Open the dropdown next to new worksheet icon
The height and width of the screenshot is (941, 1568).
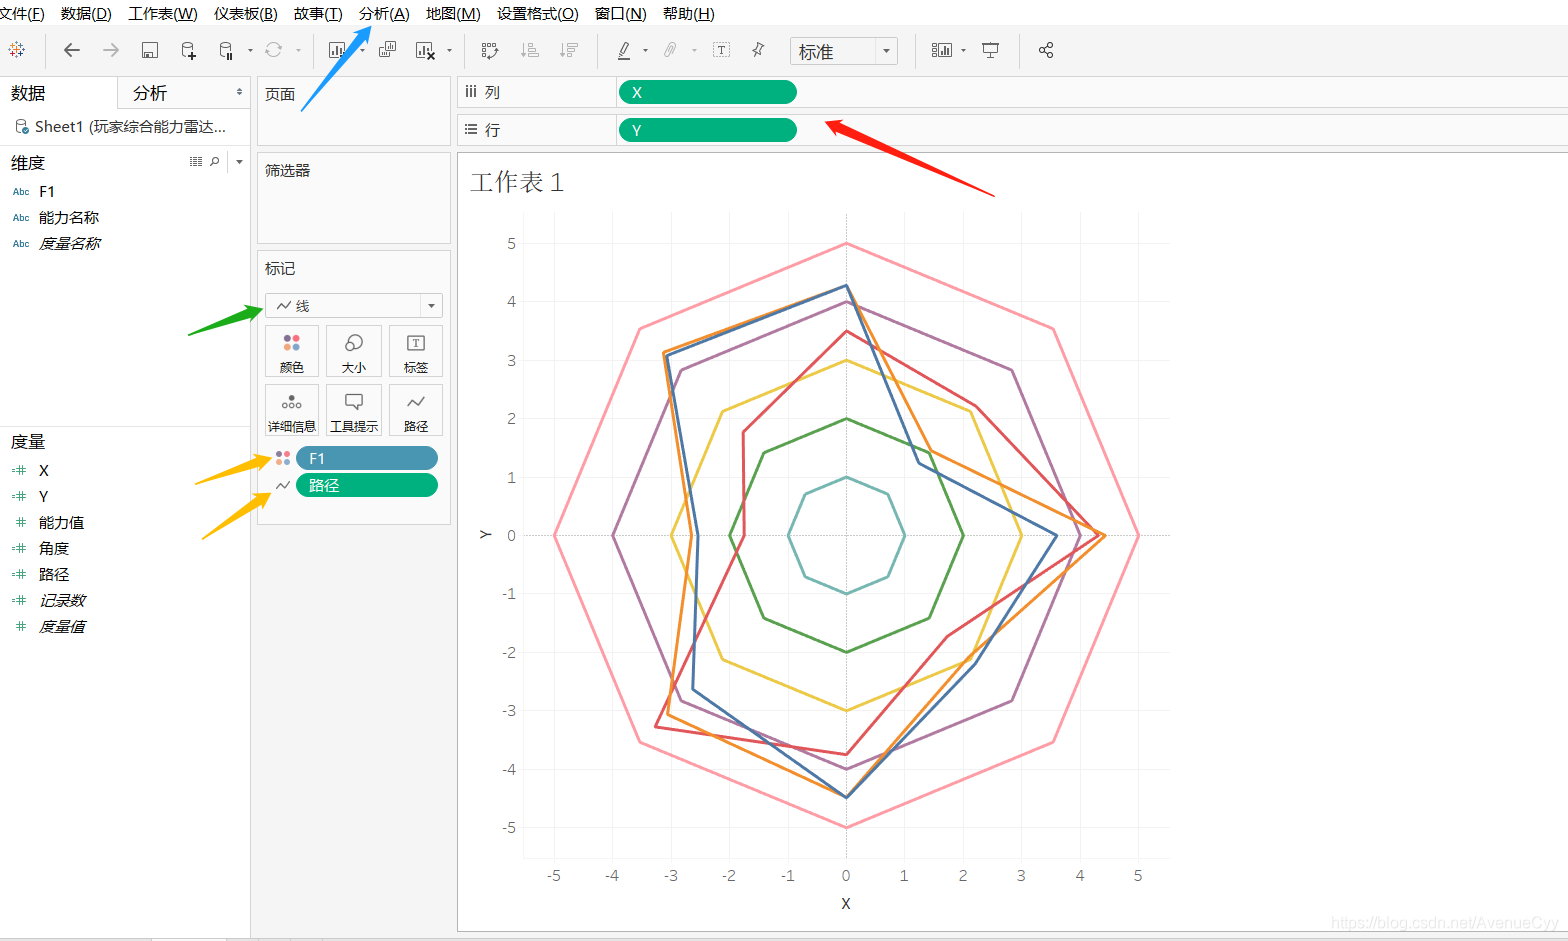(361, 50)
